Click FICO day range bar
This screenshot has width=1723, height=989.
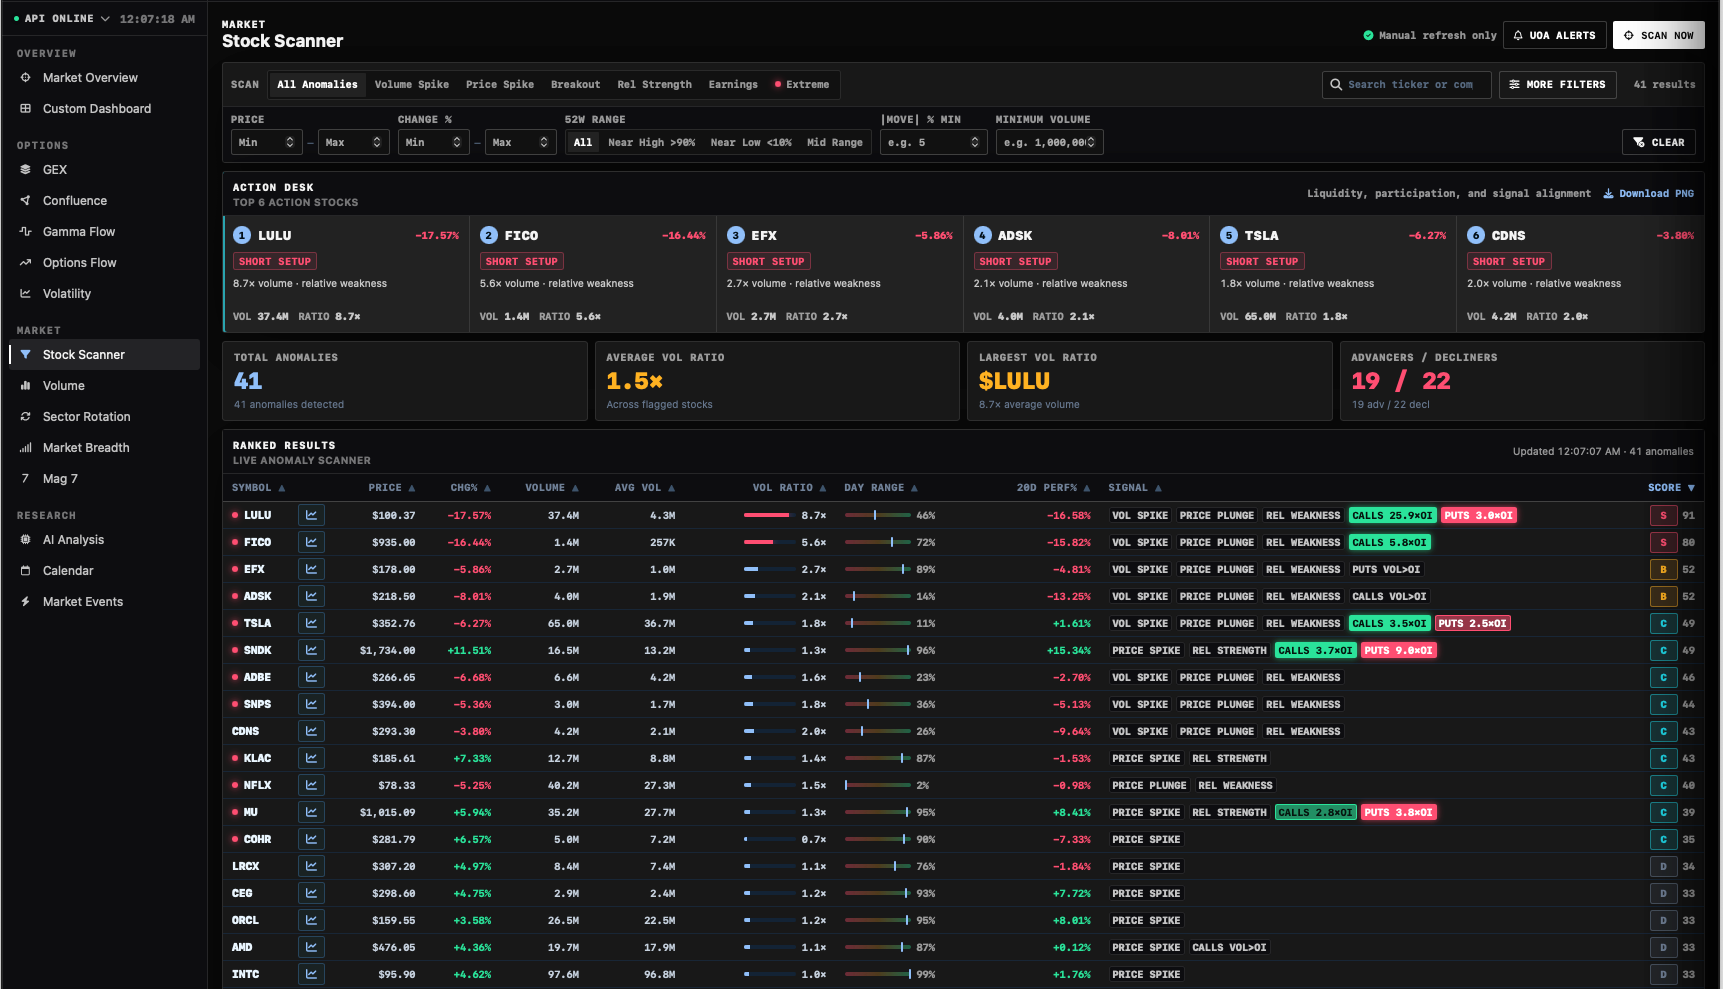(877, 542)
